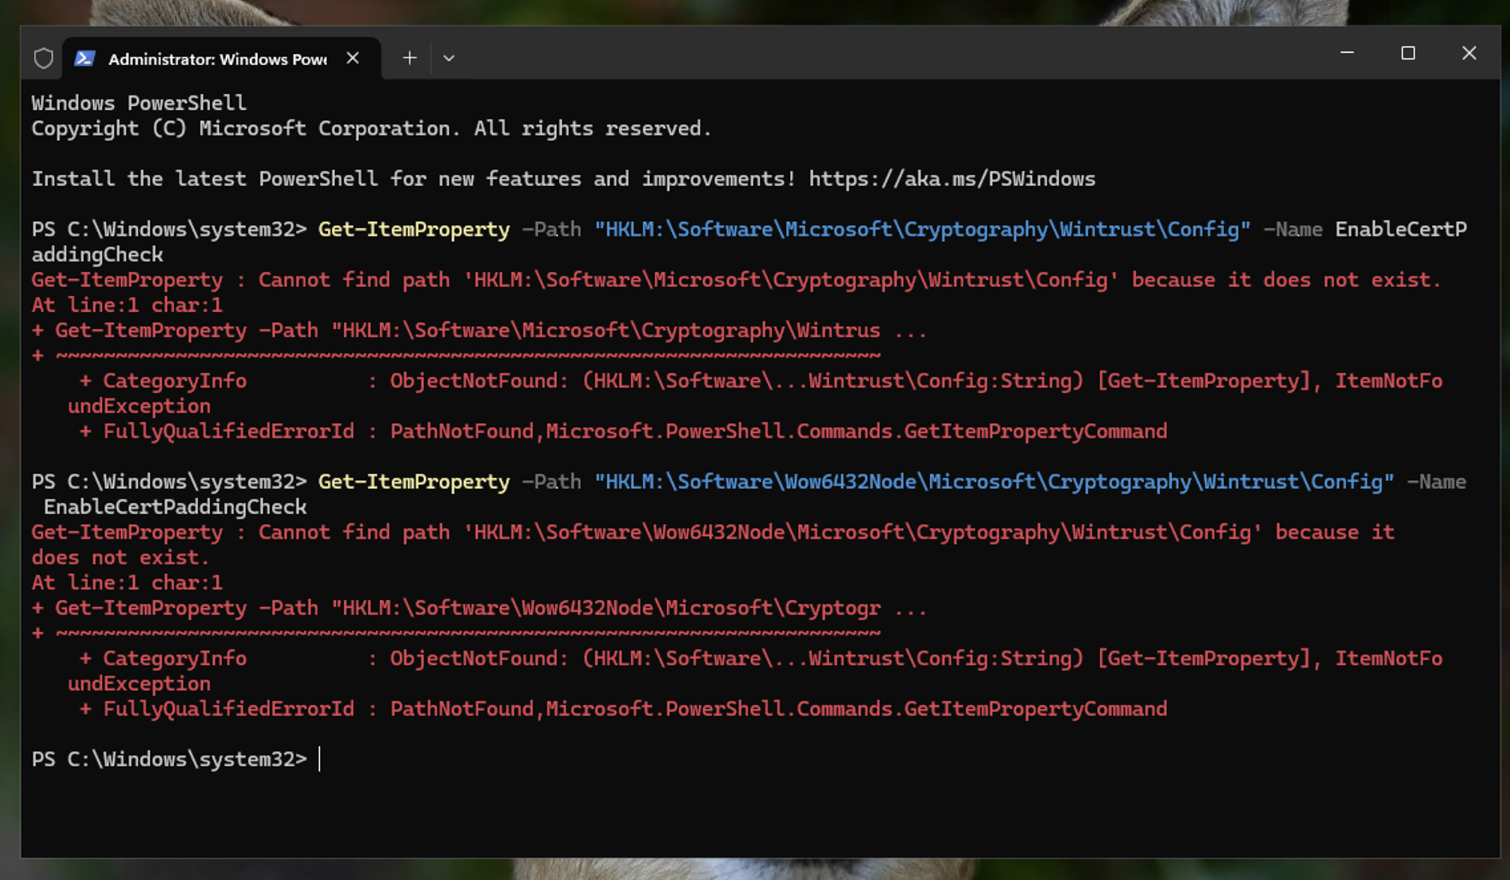Click the second 'At line:1 char:1' line

(x=127, y=583)
